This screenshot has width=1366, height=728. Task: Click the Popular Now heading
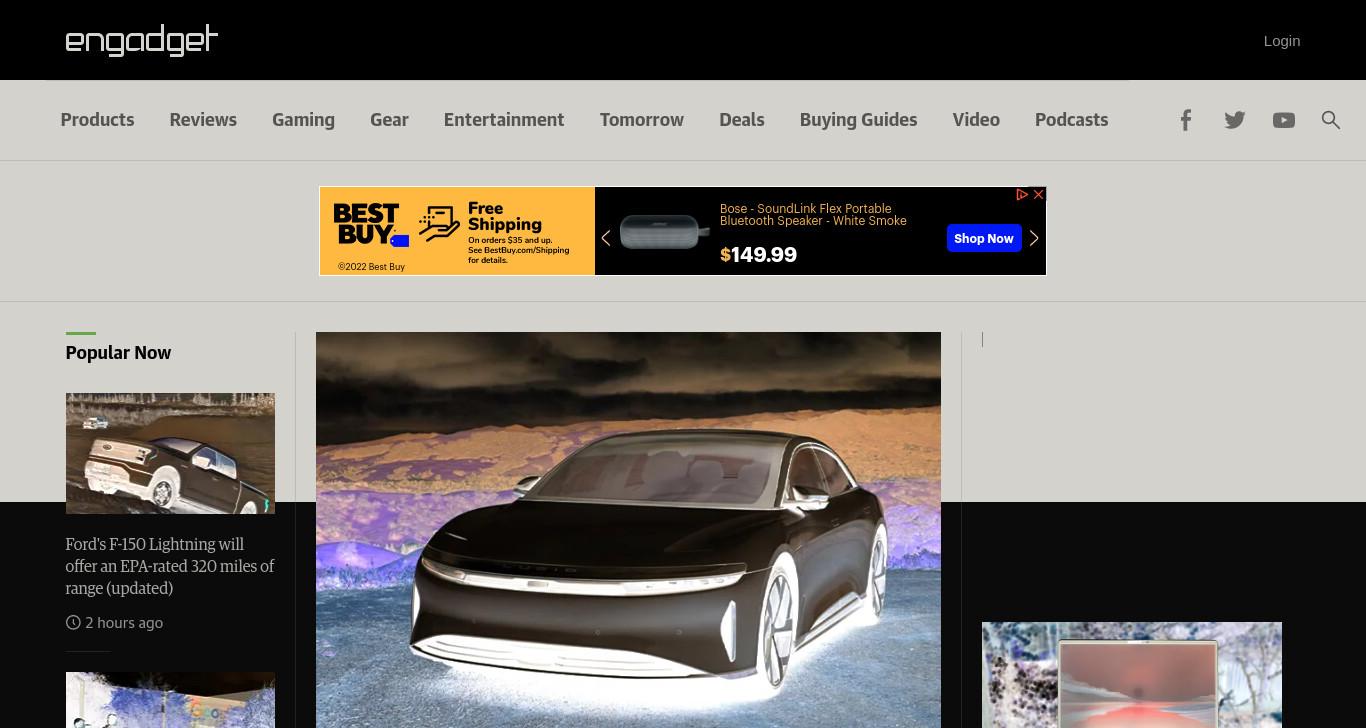tap(118, 353)
